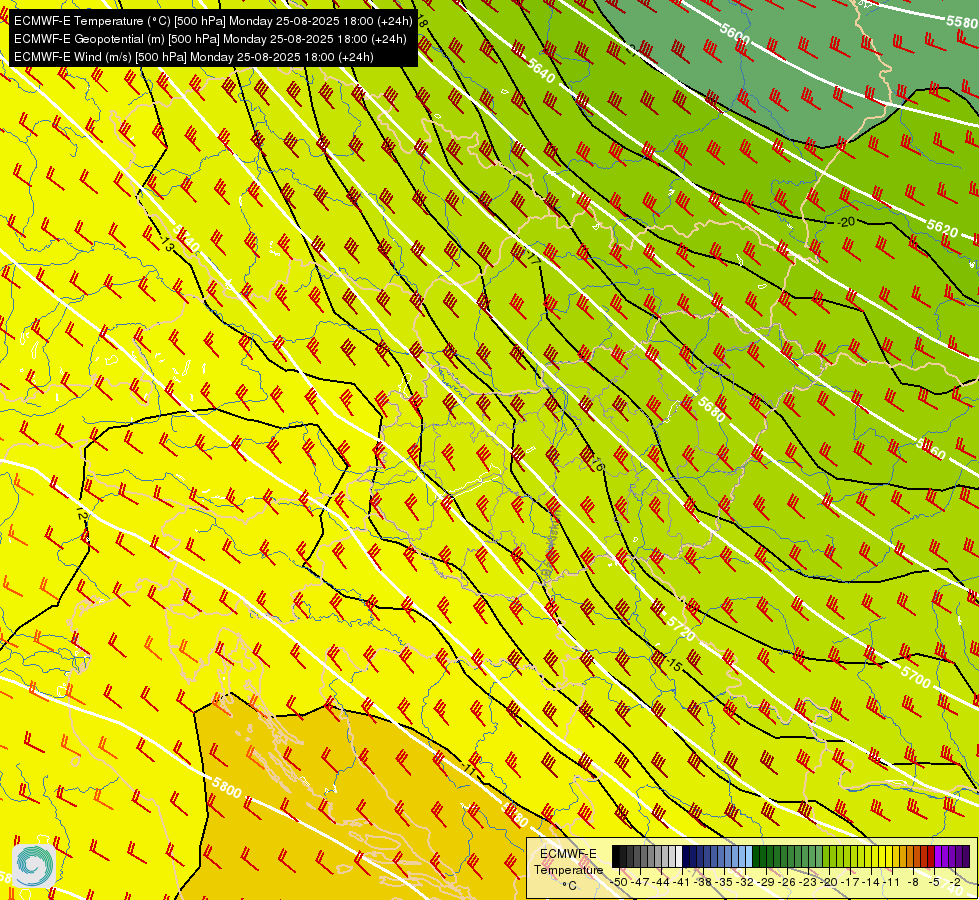Click the legend title ECMWF-E Temperature
Viewport: 979px width, 900px height.
tap(568, 861)
